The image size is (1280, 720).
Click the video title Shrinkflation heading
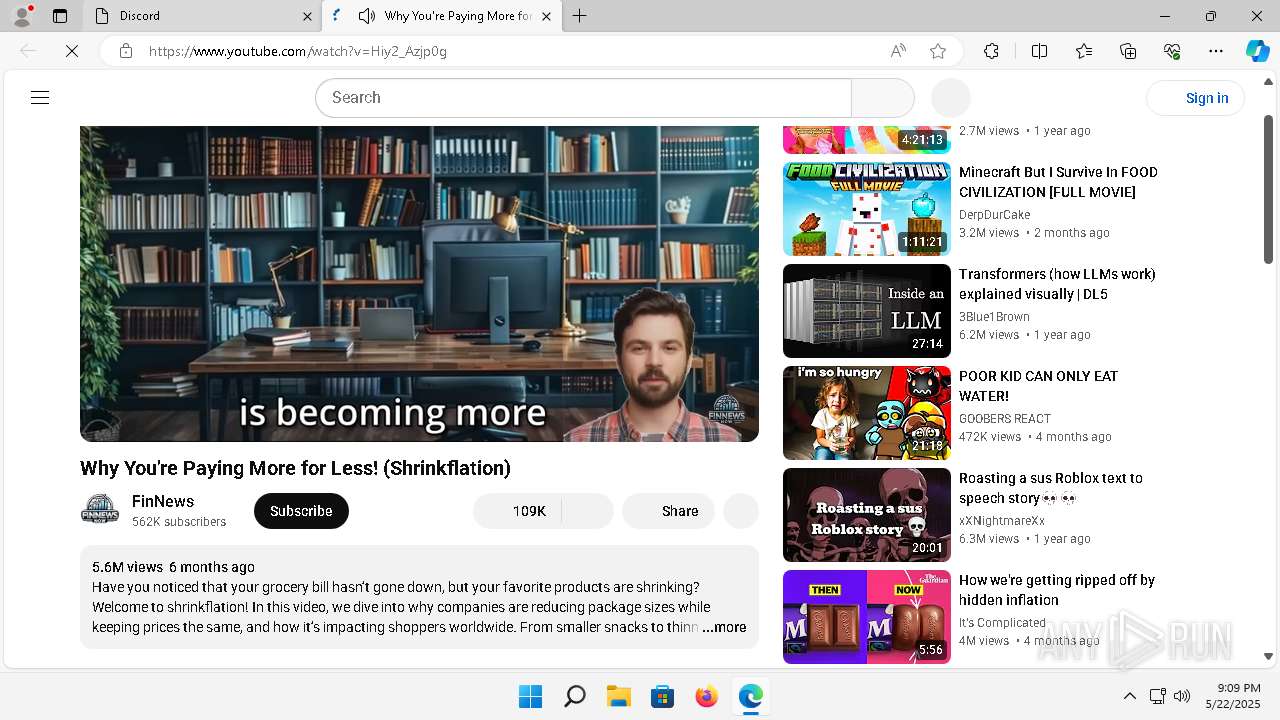(295, 468)
